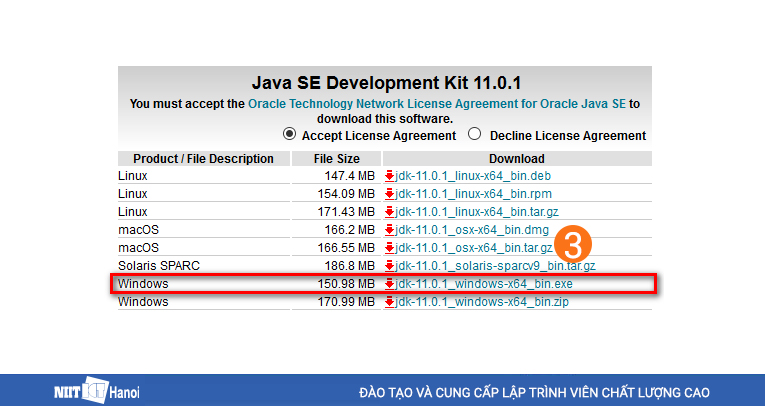765x406 pixels.
Task: Download jdk-11.0.1_windows-x64_bin.zip link
Action: point(482,302)
